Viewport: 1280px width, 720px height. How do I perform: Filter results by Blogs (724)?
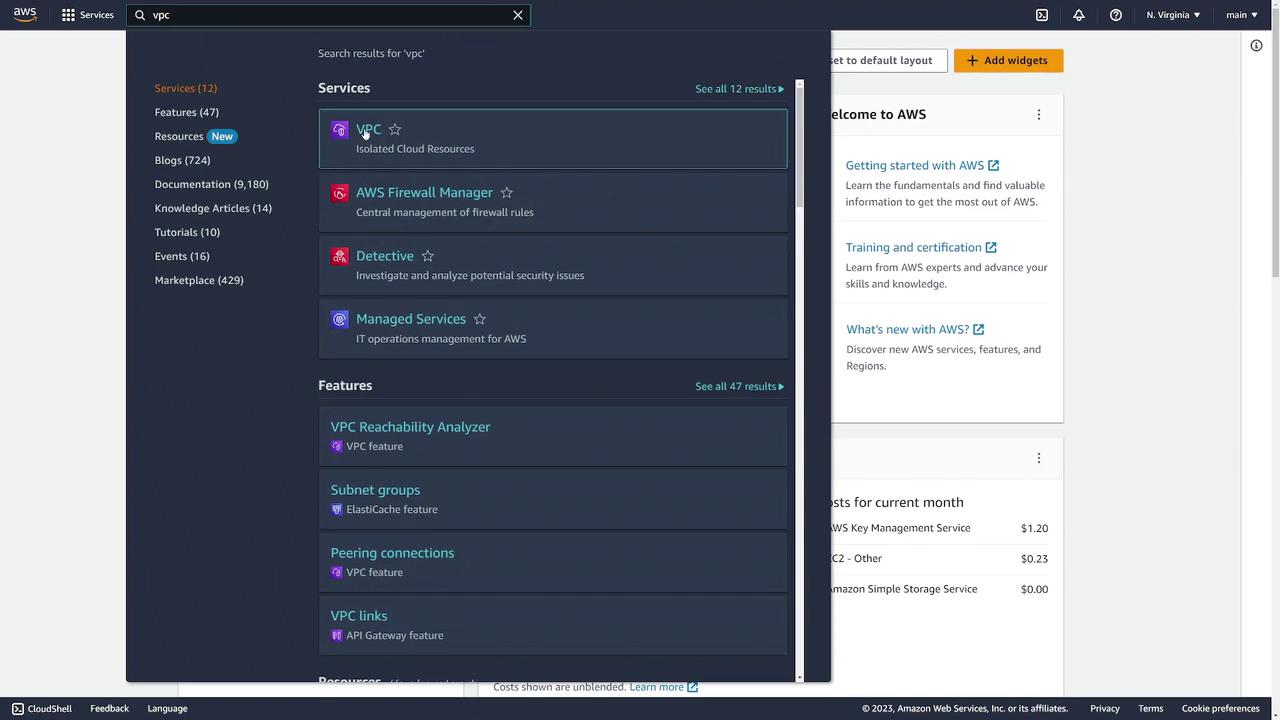tap(182, 160)
